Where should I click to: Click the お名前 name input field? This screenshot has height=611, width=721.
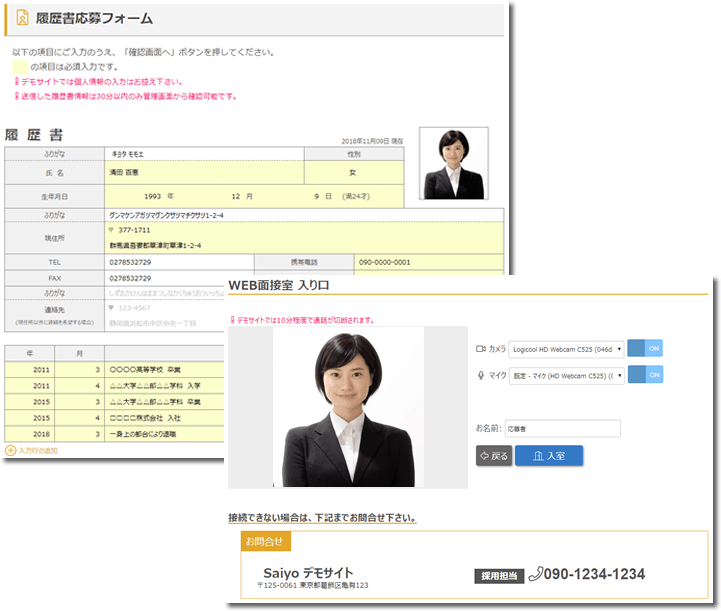click(563, 428)
